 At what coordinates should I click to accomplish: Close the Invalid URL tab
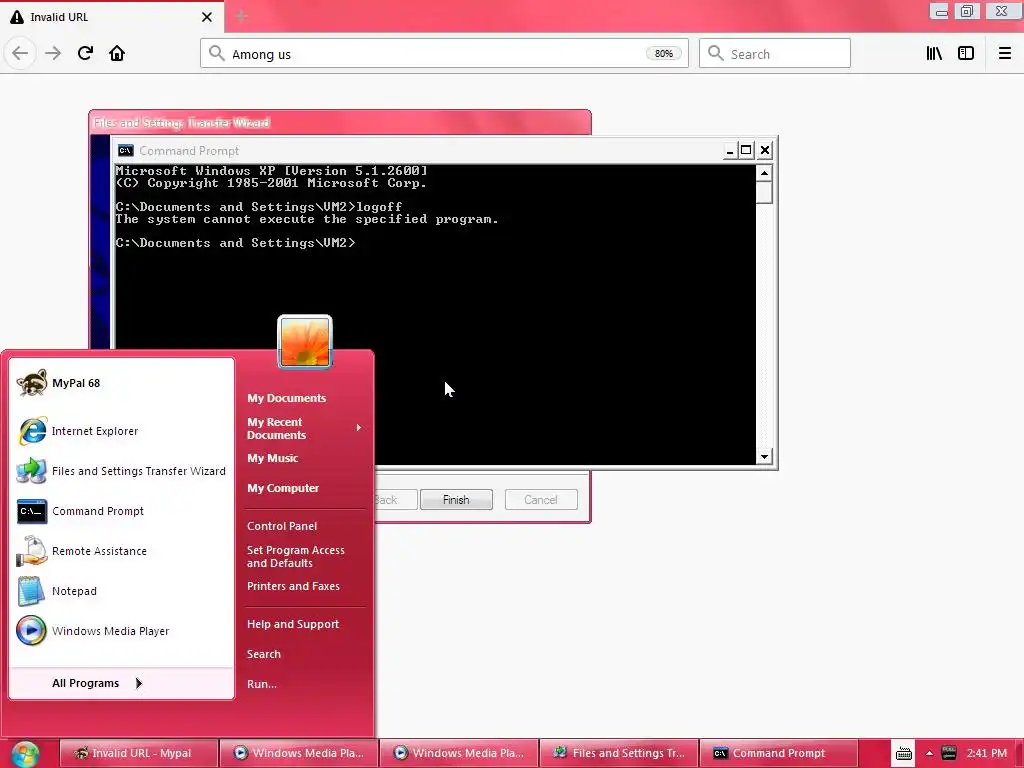(207, 17)
